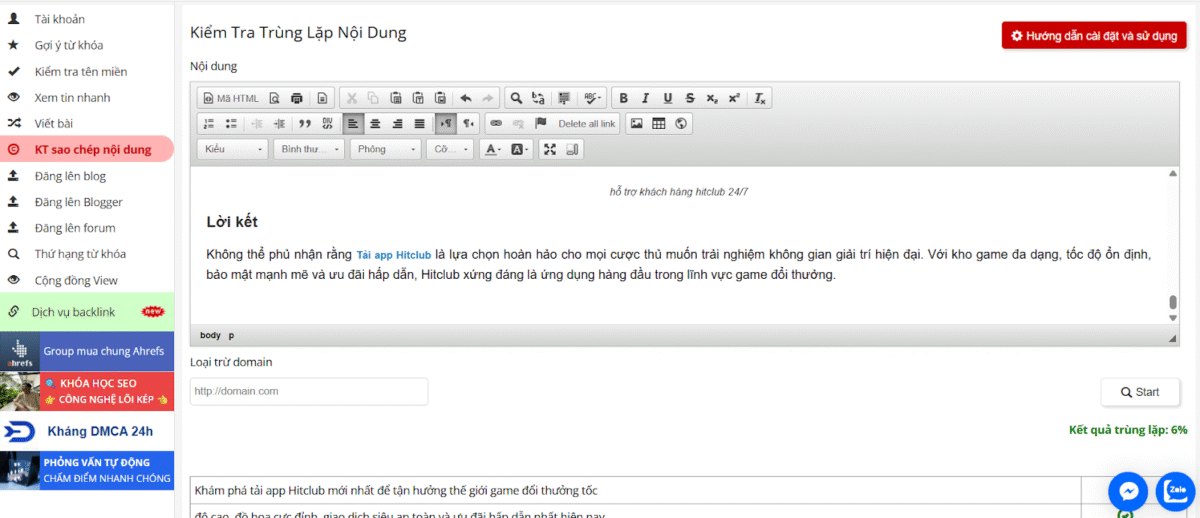
Task: Select Thứ hạng từ khóa sidebar item
Action: pyautogui.click(x=80, y=254)
